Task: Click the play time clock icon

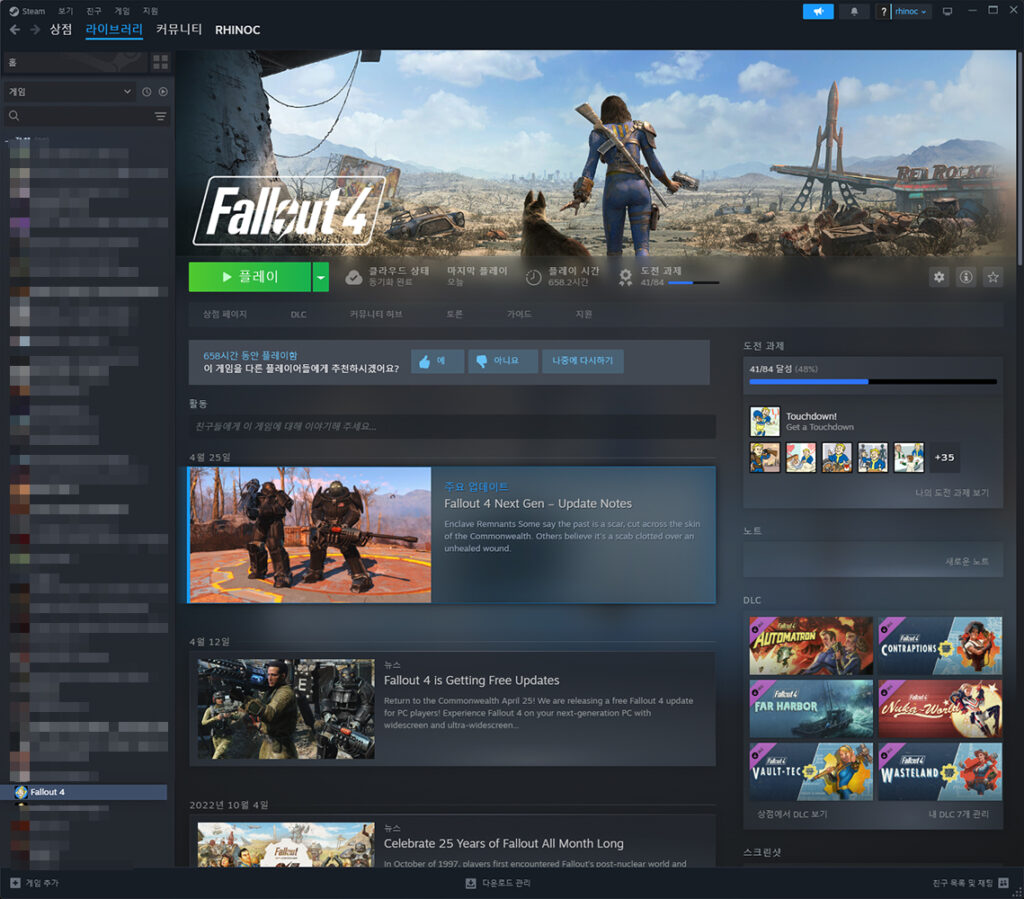Action: 534,277
